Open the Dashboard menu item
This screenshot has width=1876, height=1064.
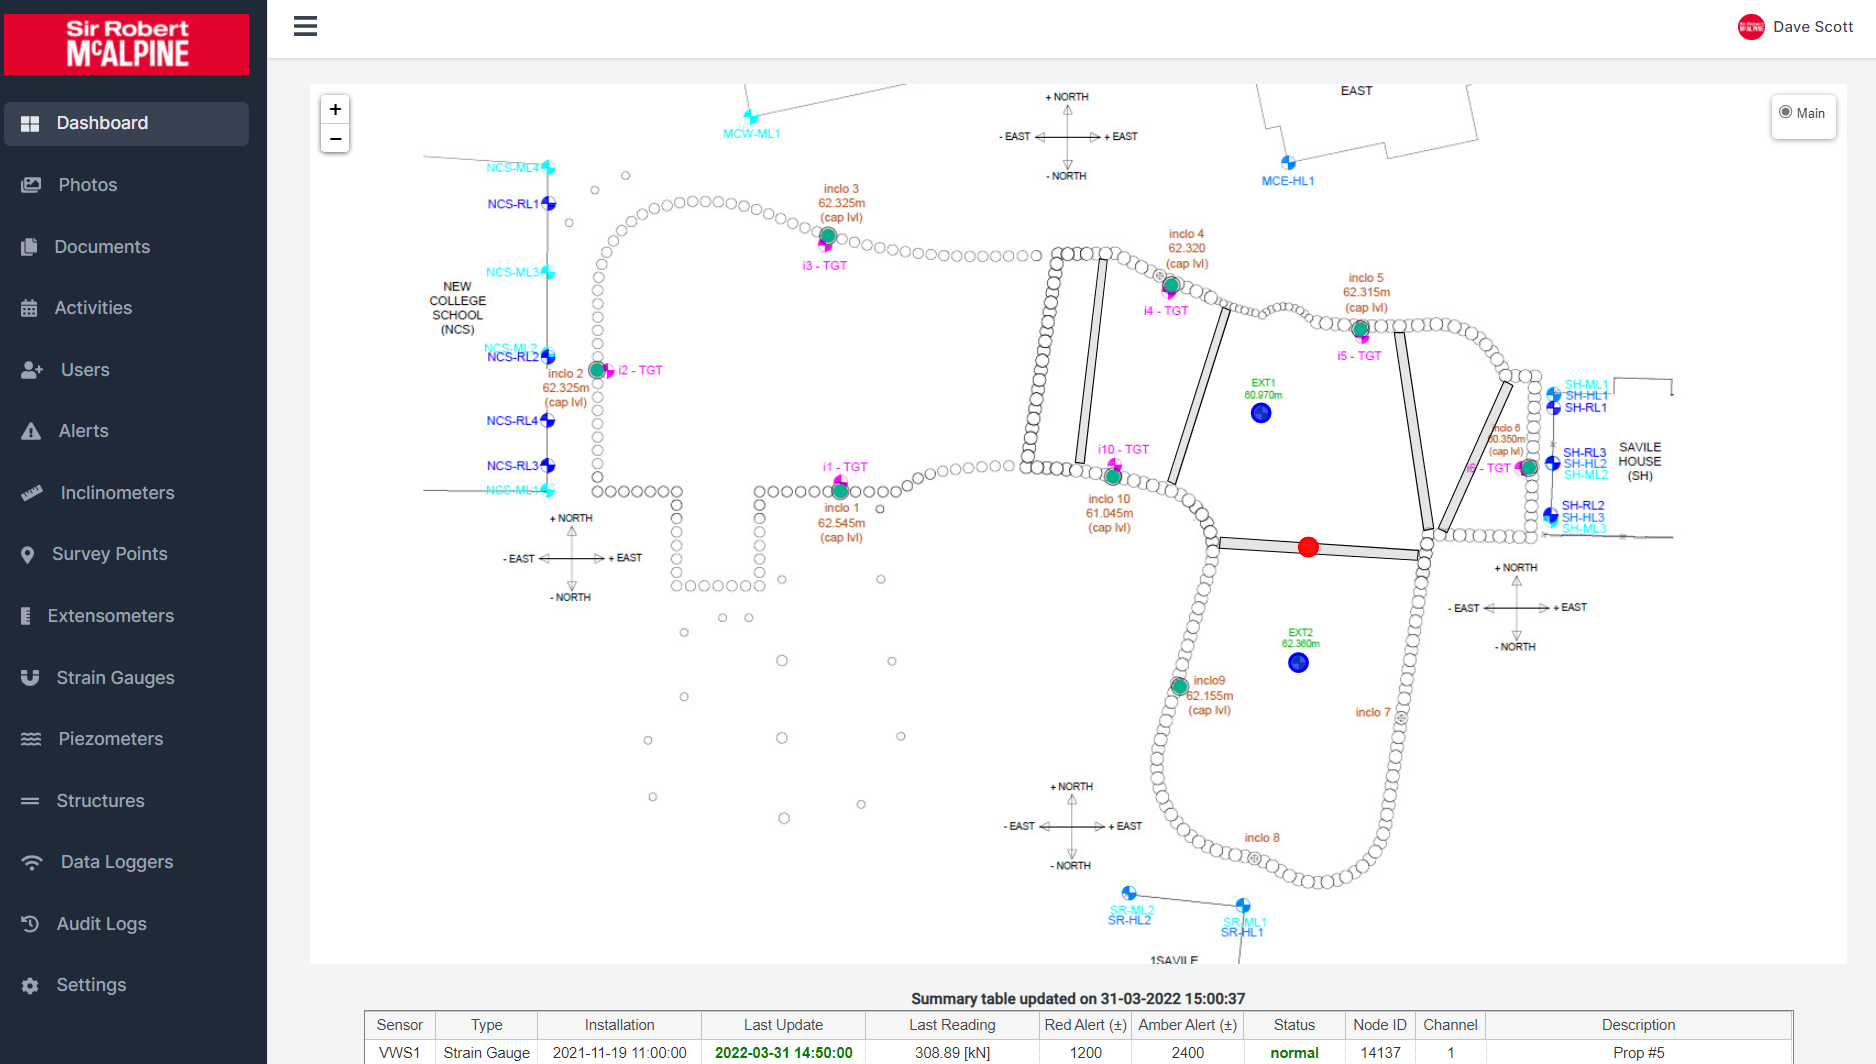[x=127, y=123]
